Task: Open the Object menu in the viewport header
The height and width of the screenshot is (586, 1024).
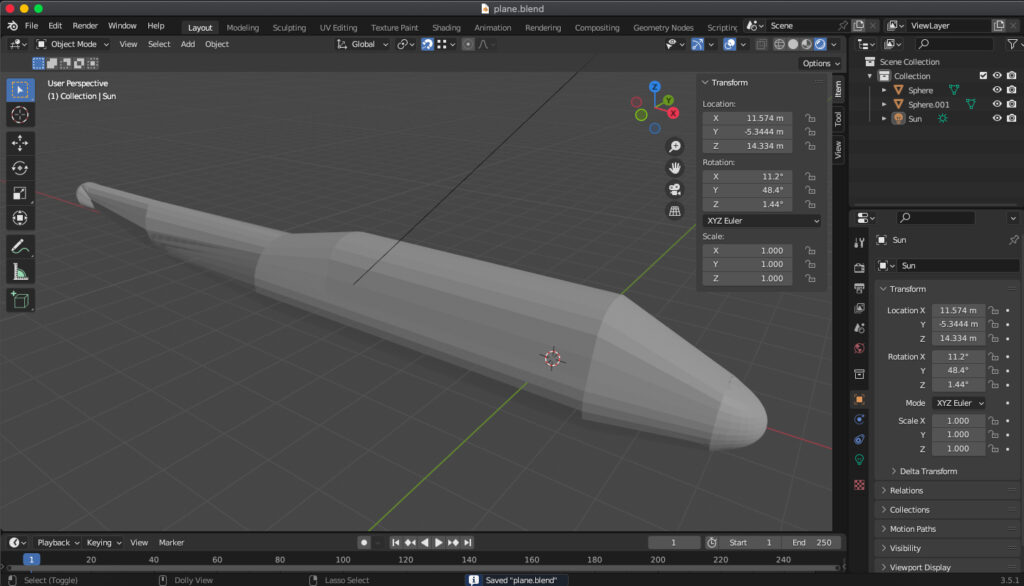Action: tap(216, 44)
